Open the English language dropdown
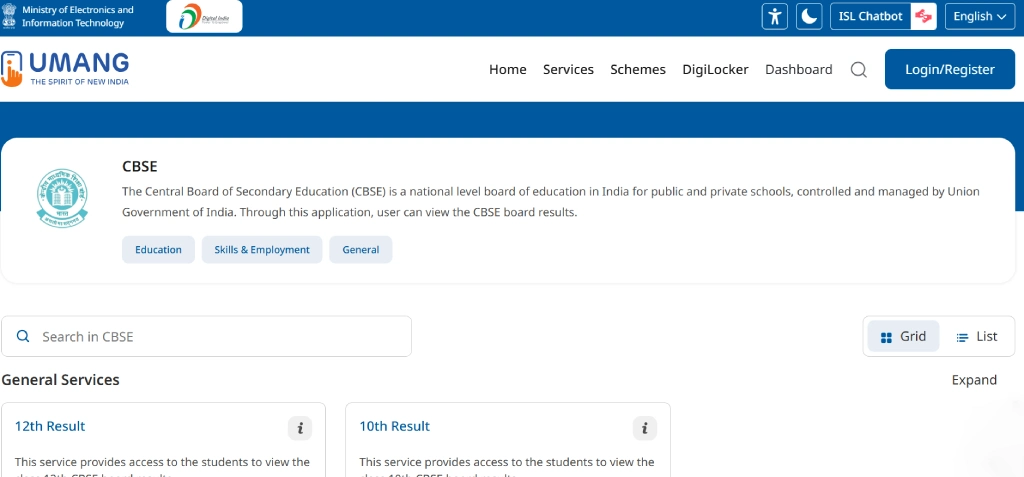Screen dimensions: 1024x477 coord(980,16)
